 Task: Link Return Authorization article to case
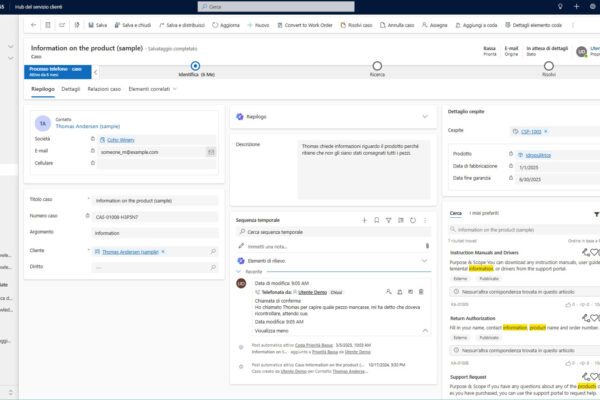pyautogui.click(x=585, y=318)
